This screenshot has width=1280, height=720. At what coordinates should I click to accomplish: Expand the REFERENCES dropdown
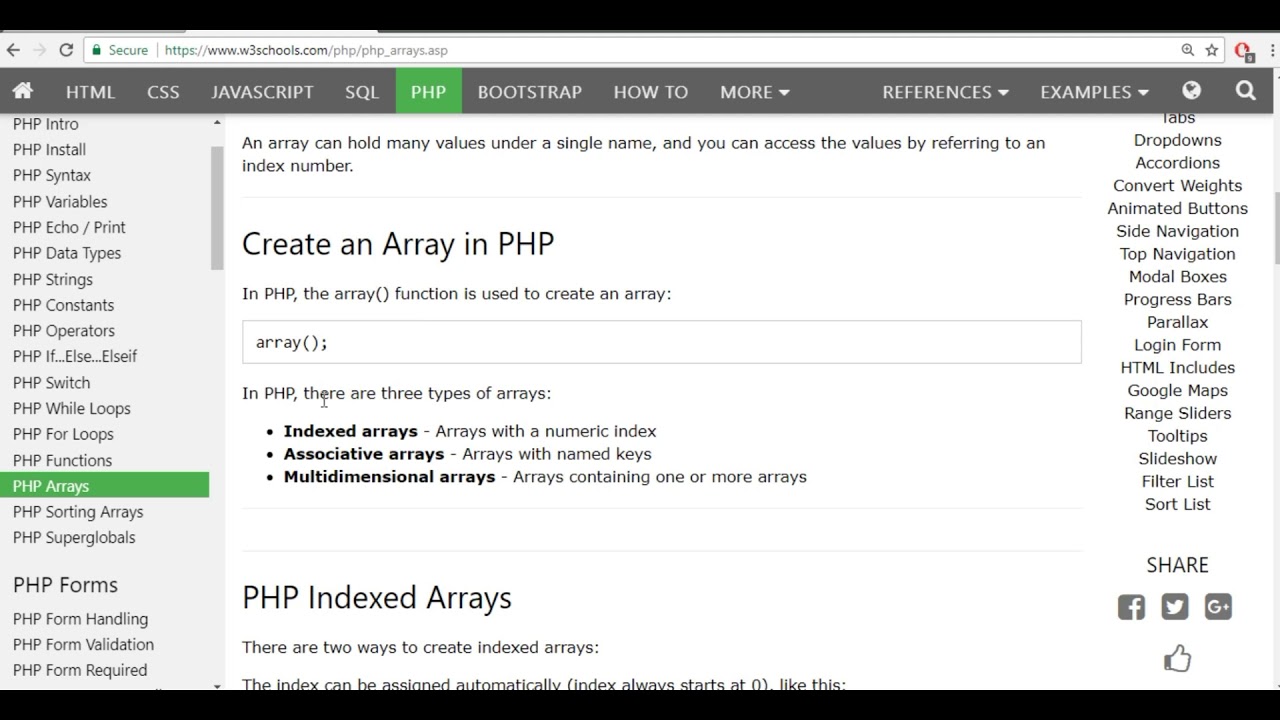(945, 91)
